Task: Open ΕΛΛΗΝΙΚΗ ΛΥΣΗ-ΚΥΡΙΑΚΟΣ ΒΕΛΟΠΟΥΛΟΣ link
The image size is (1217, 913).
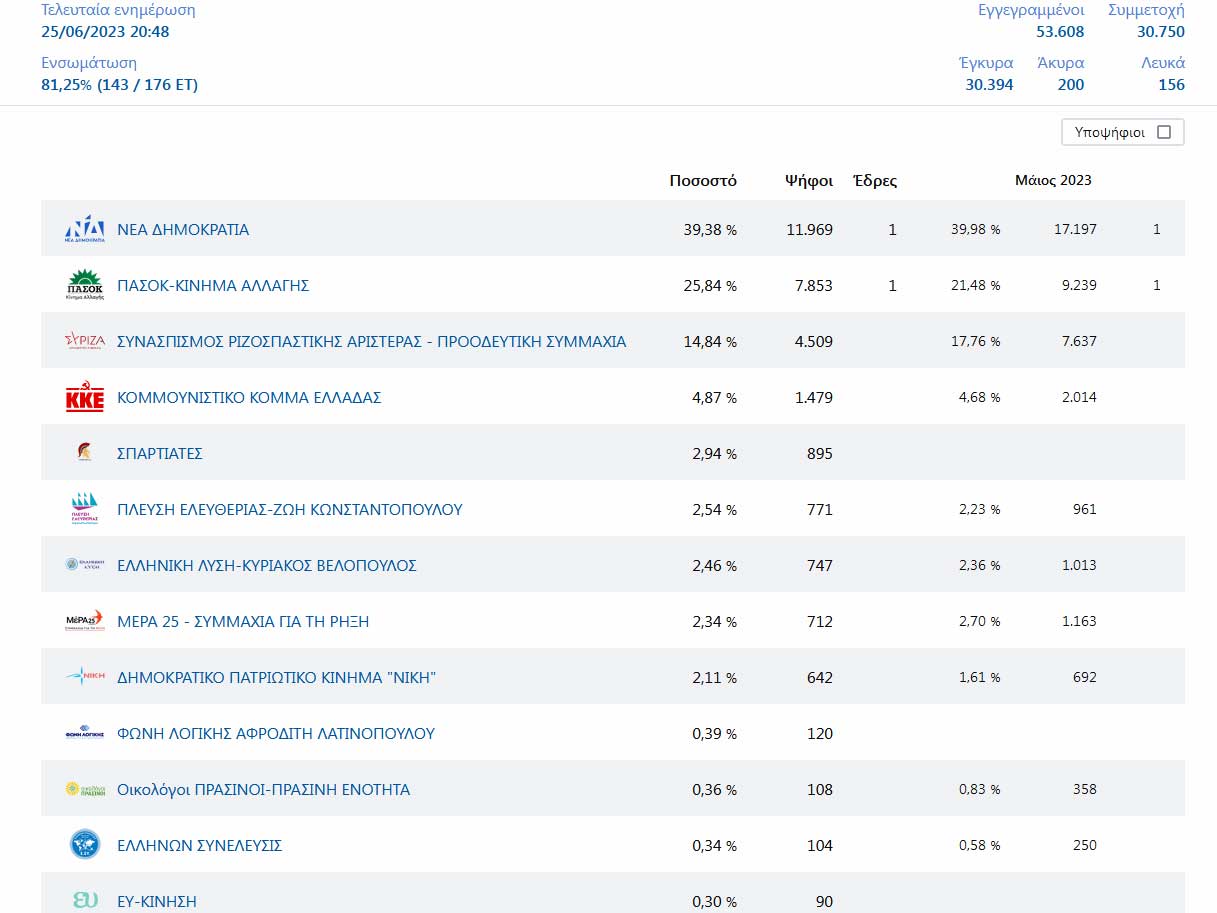Action: pyautogui.click(x=267, y=565)
